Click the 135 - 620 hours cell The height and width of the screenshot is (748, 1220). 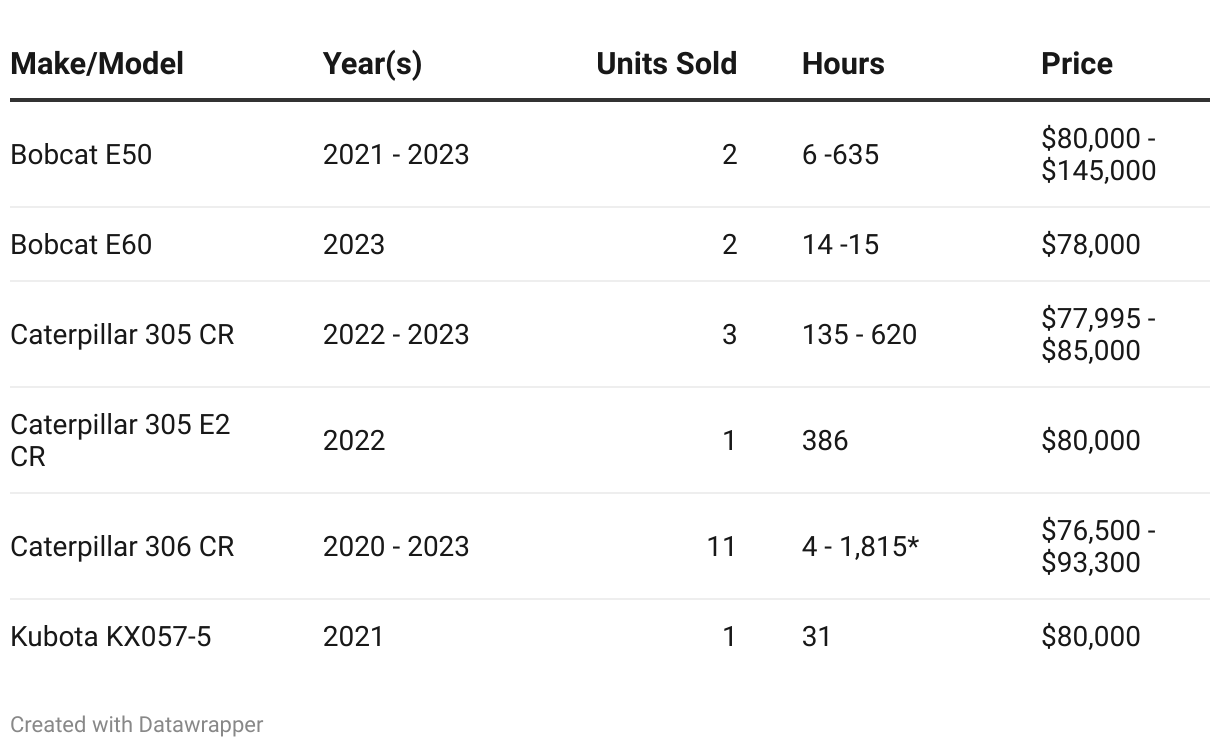pyautogui.click(x=859, y=335)
